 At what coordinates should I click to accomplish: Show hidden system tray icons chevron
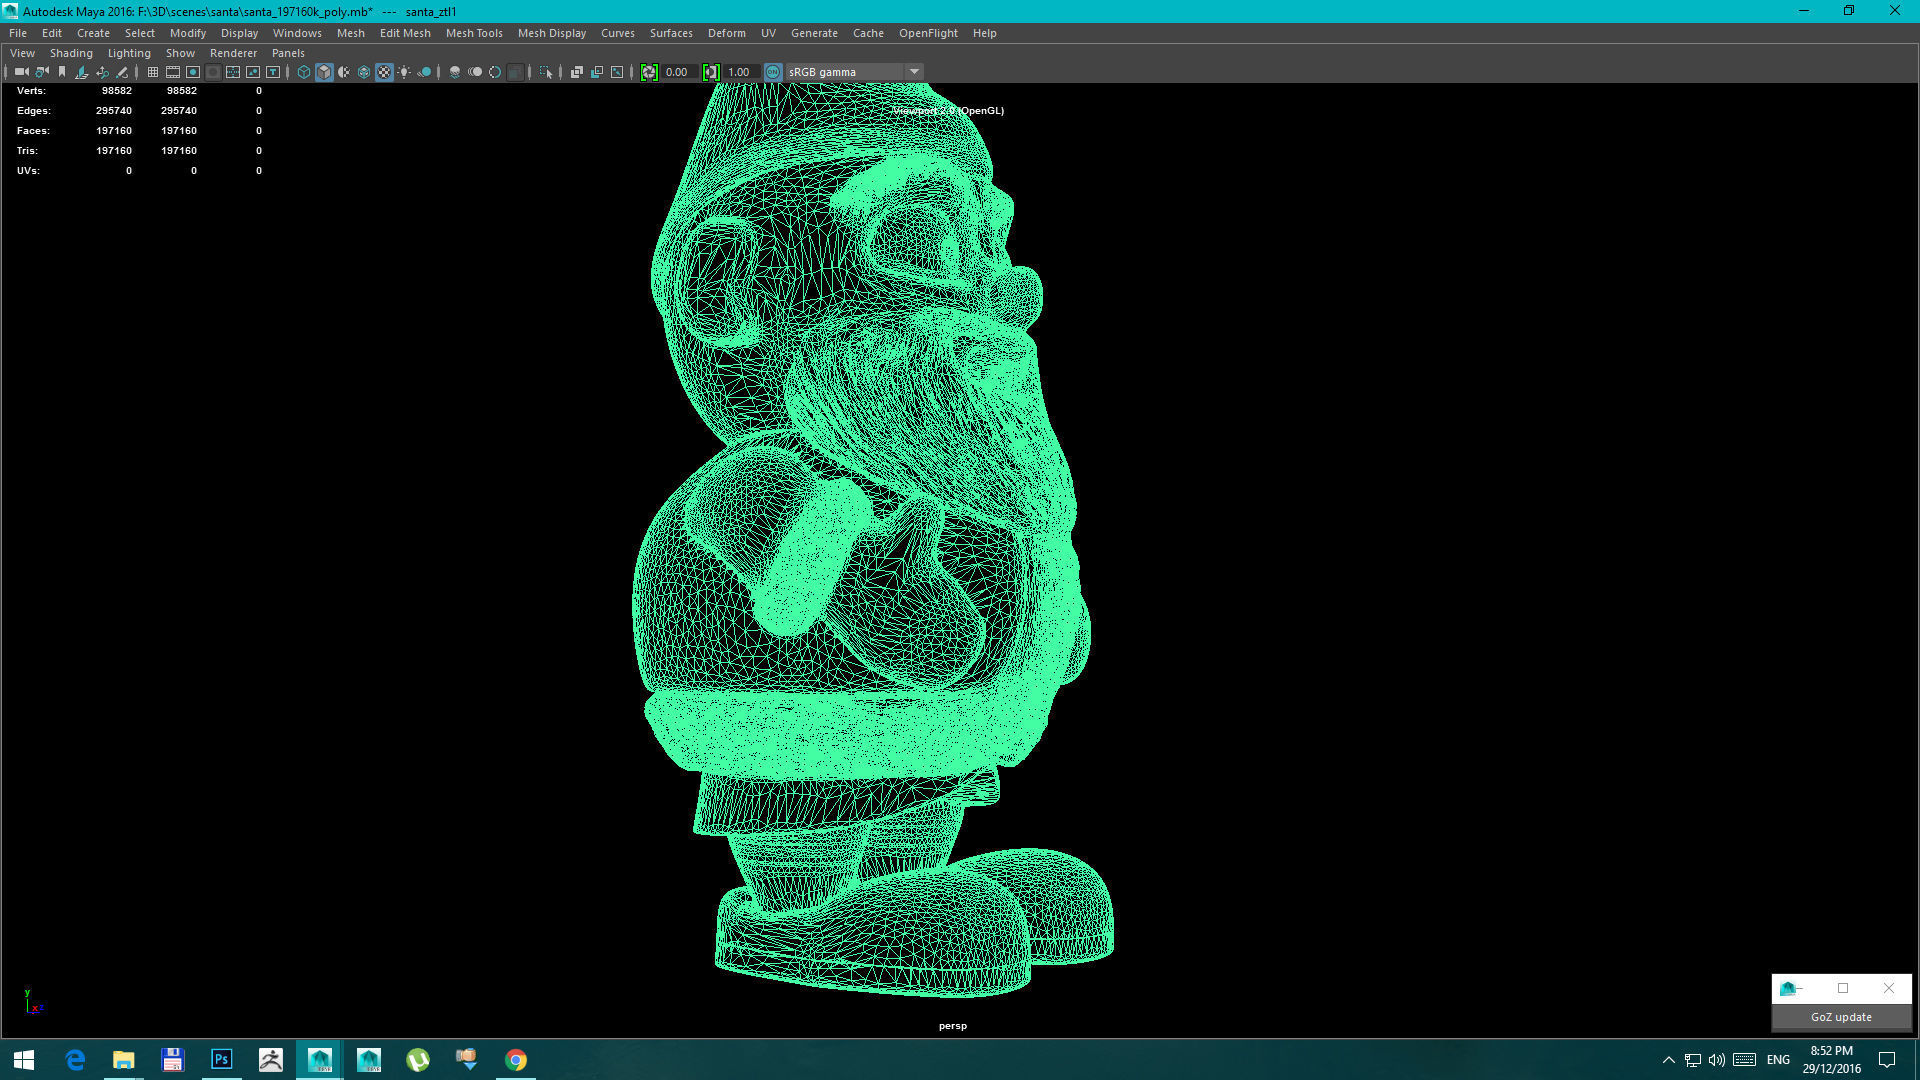coord(1668,1060)
